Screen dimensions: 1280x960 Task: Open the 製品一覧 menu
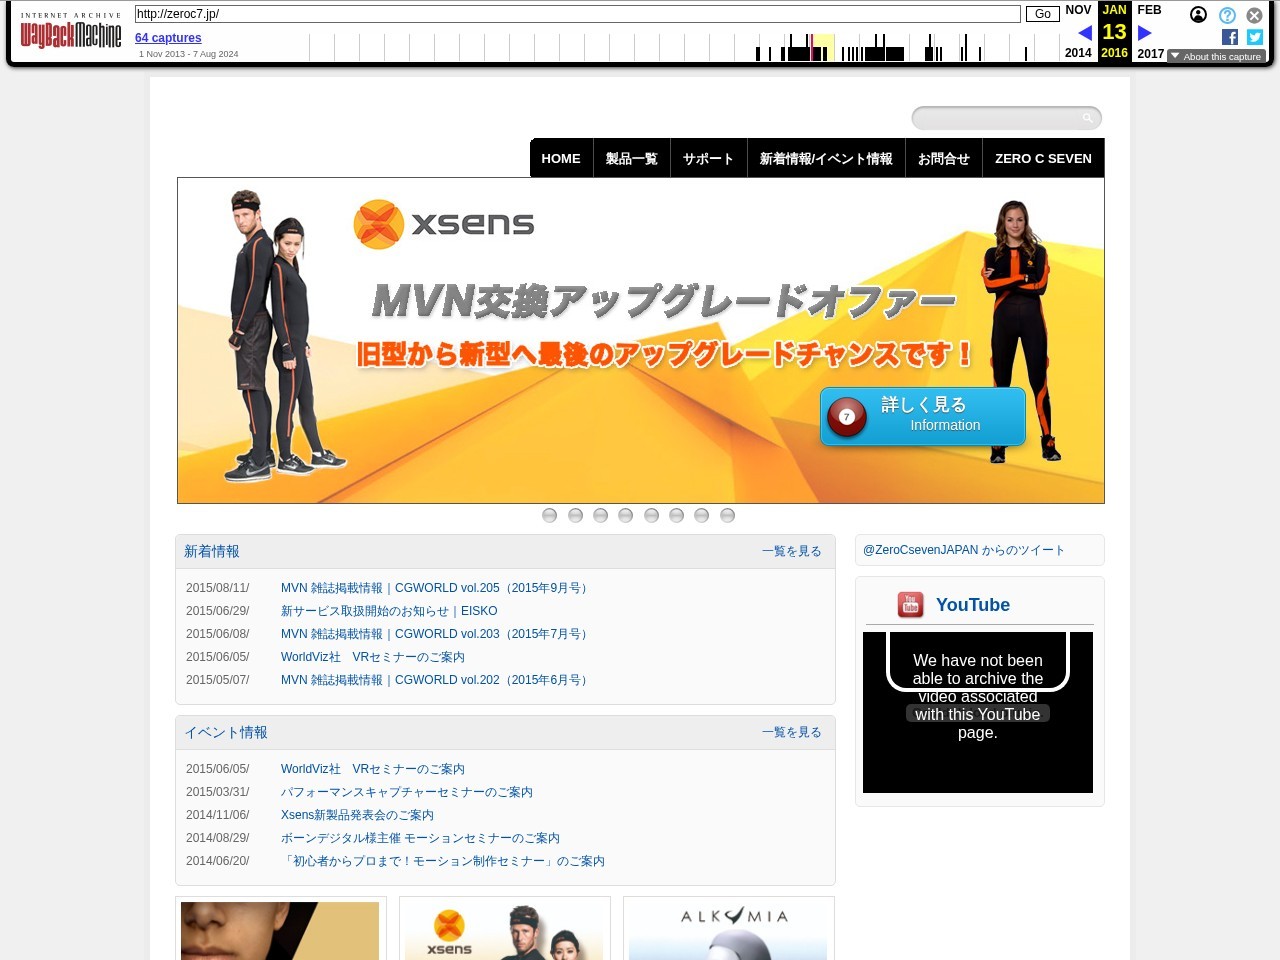pos(631,159)
